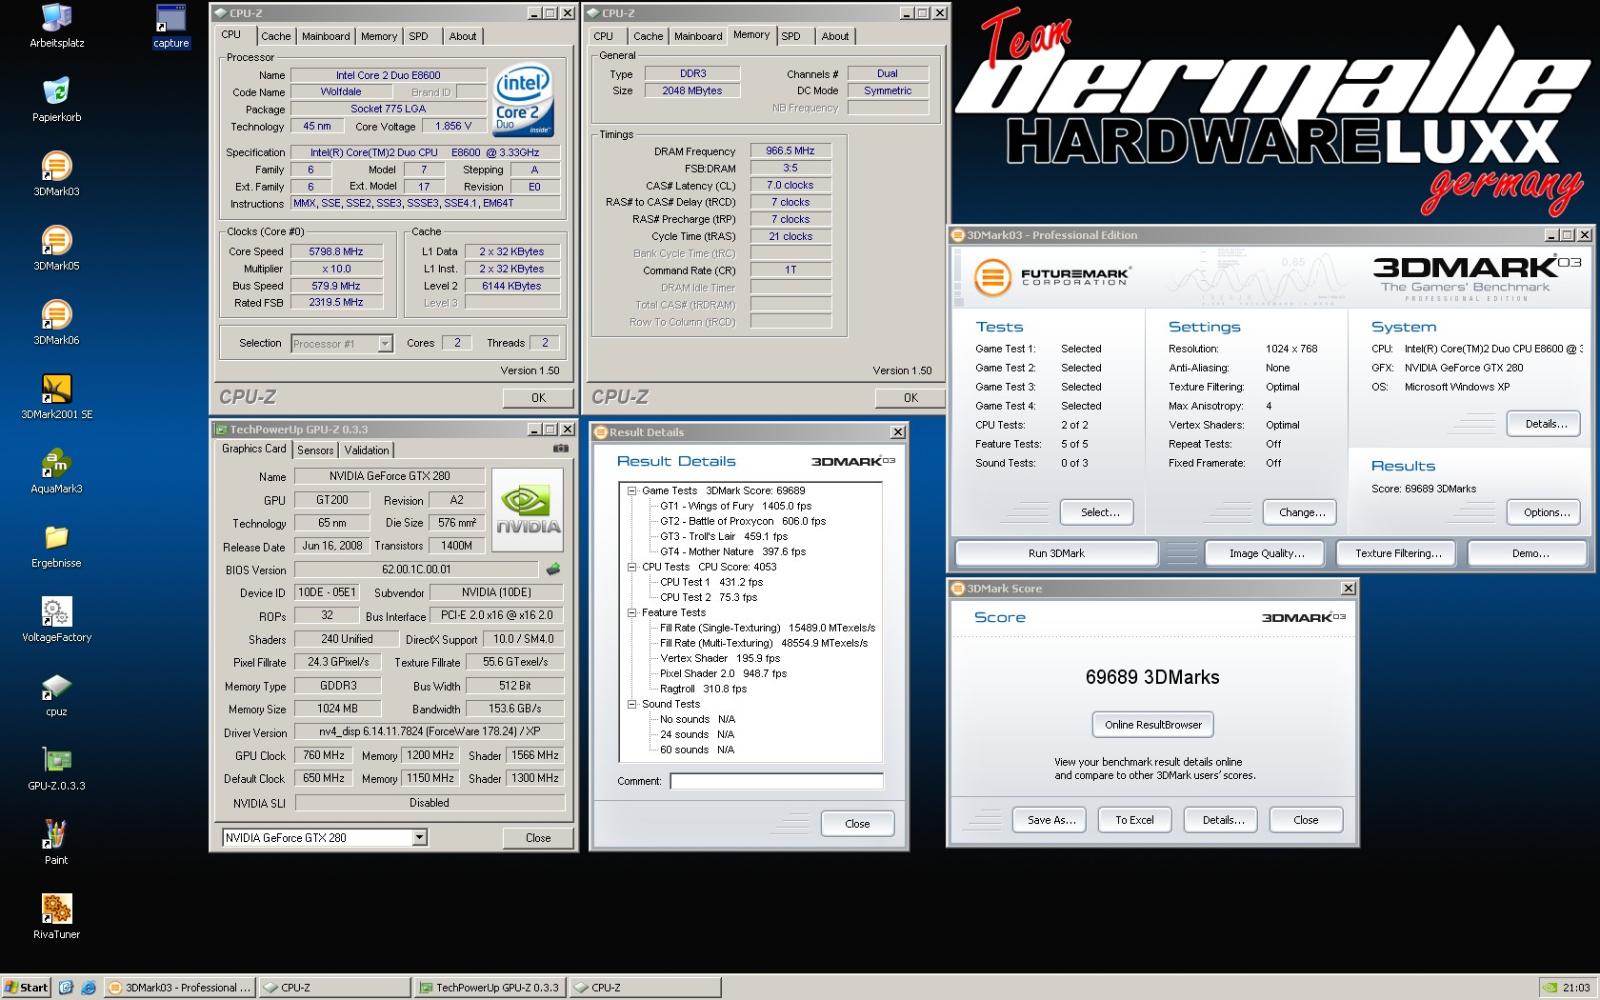Click Details... in the System section
Image resolution: width=1600 pixels, height=1000 pixels.
[1544, 424]
